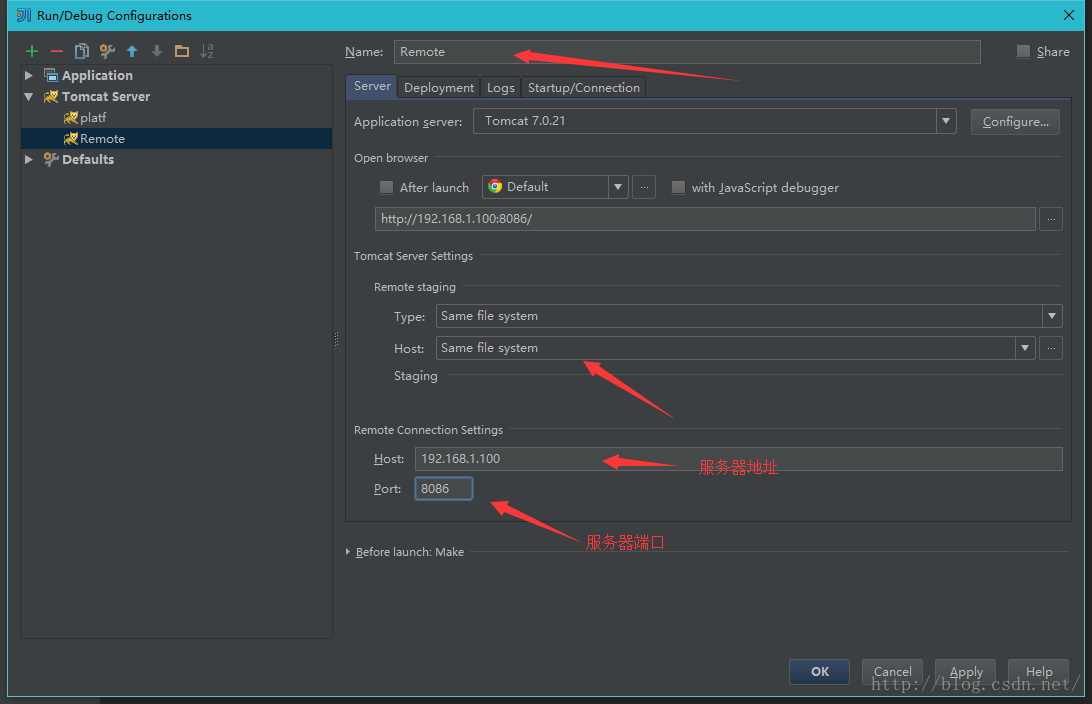
Task: Edit defaults with wrench icon
Action: [107, 51]
